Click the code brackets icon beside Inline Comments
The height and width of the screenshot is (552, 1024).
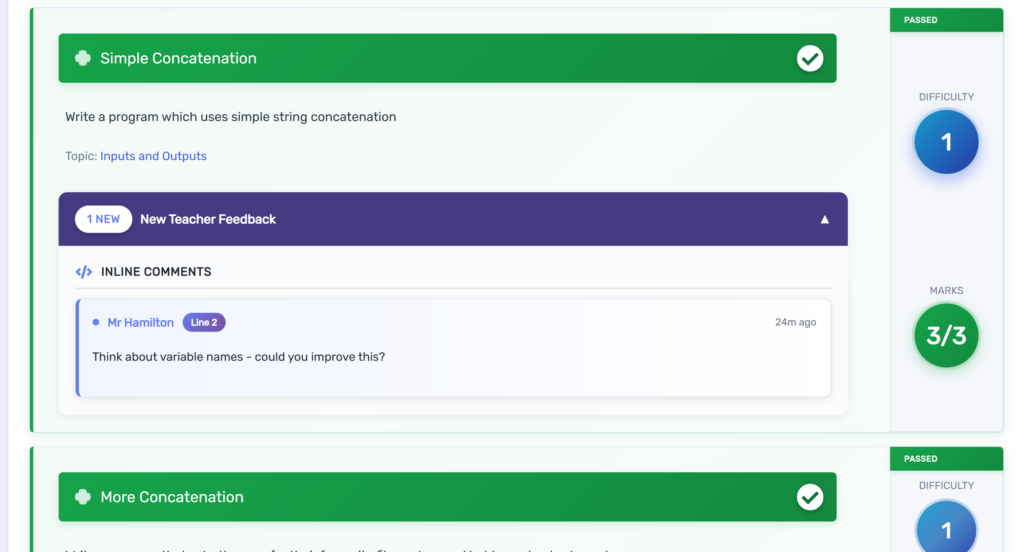[x=84, y=272]
